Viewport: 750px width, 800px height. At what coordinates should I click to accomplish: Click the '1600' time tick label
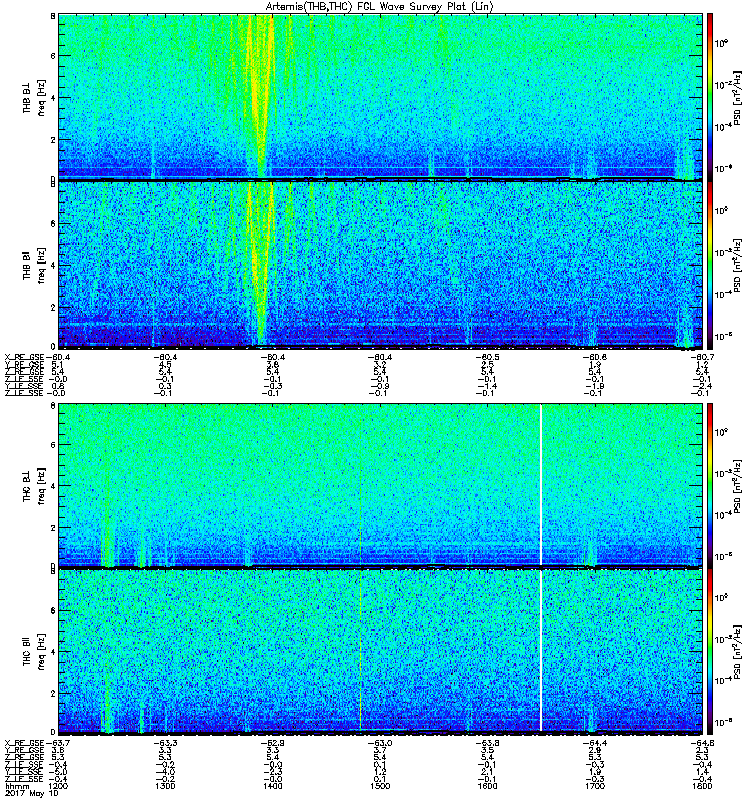tap(487, 786)
